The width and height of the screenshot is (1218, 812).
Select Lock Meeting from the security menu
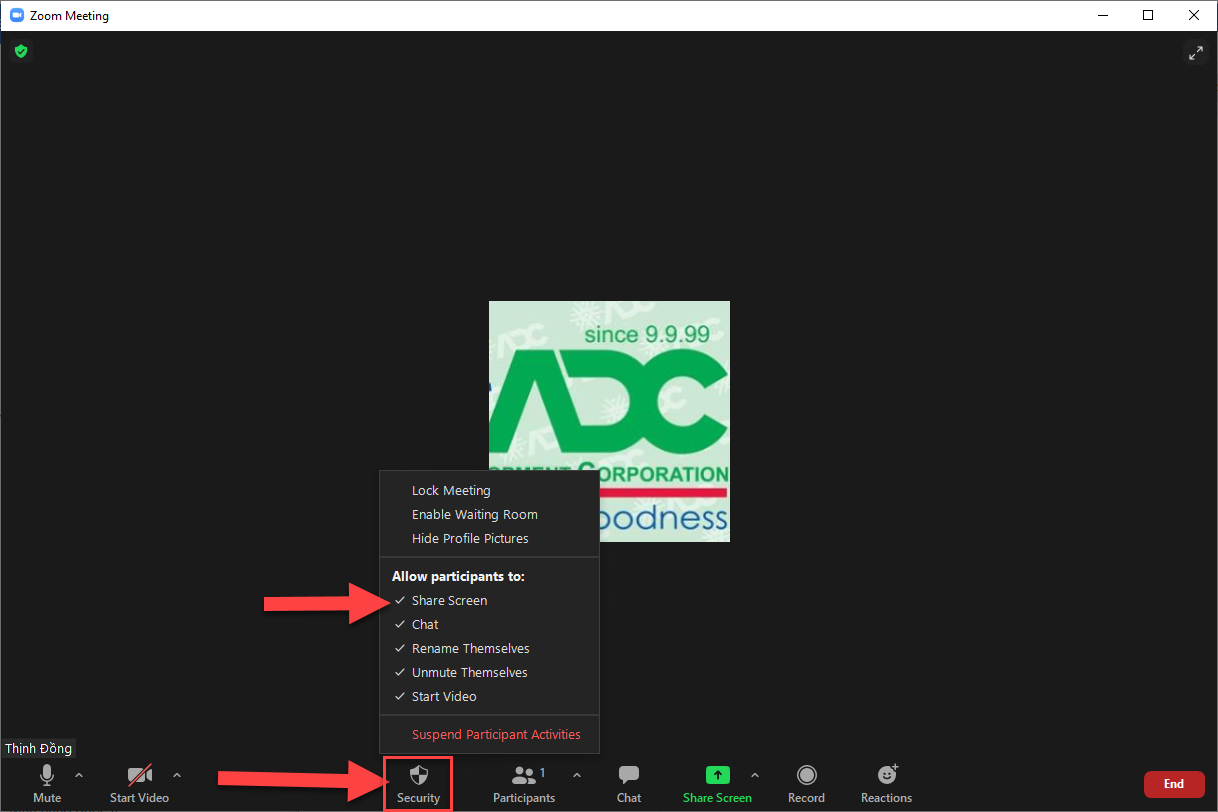point(451,490)
